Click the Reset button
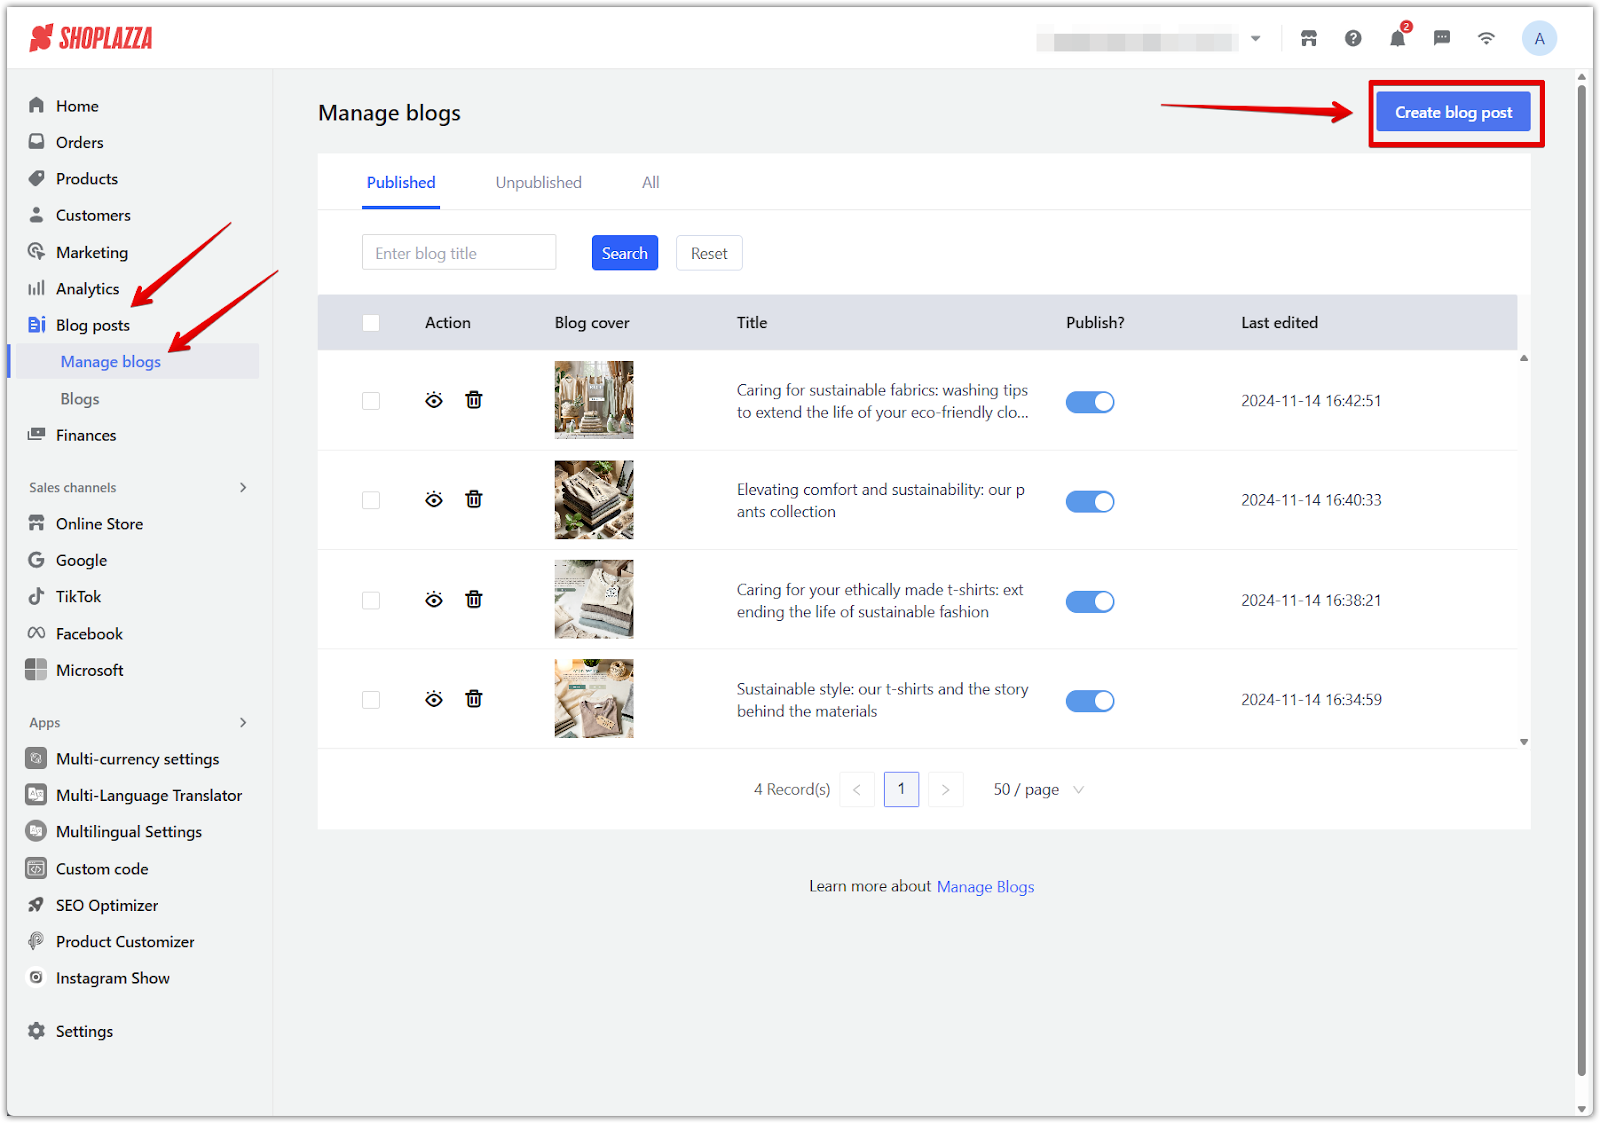 pos(709,253)
